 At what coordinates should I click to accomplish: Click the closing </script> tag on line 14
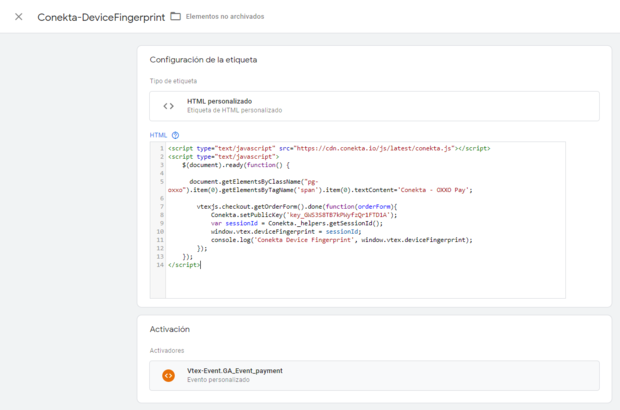[x=184, y=265]
